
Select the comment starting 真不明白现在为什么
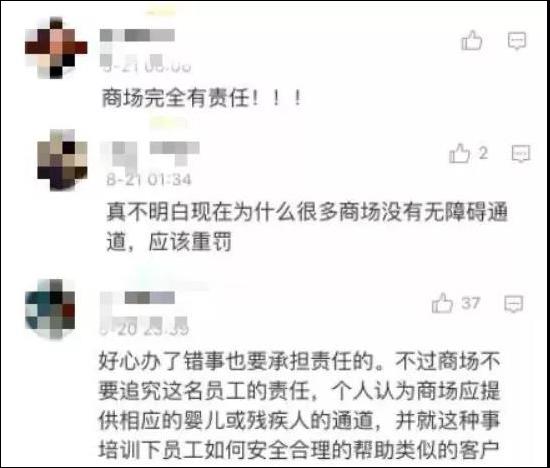[307, 227]
